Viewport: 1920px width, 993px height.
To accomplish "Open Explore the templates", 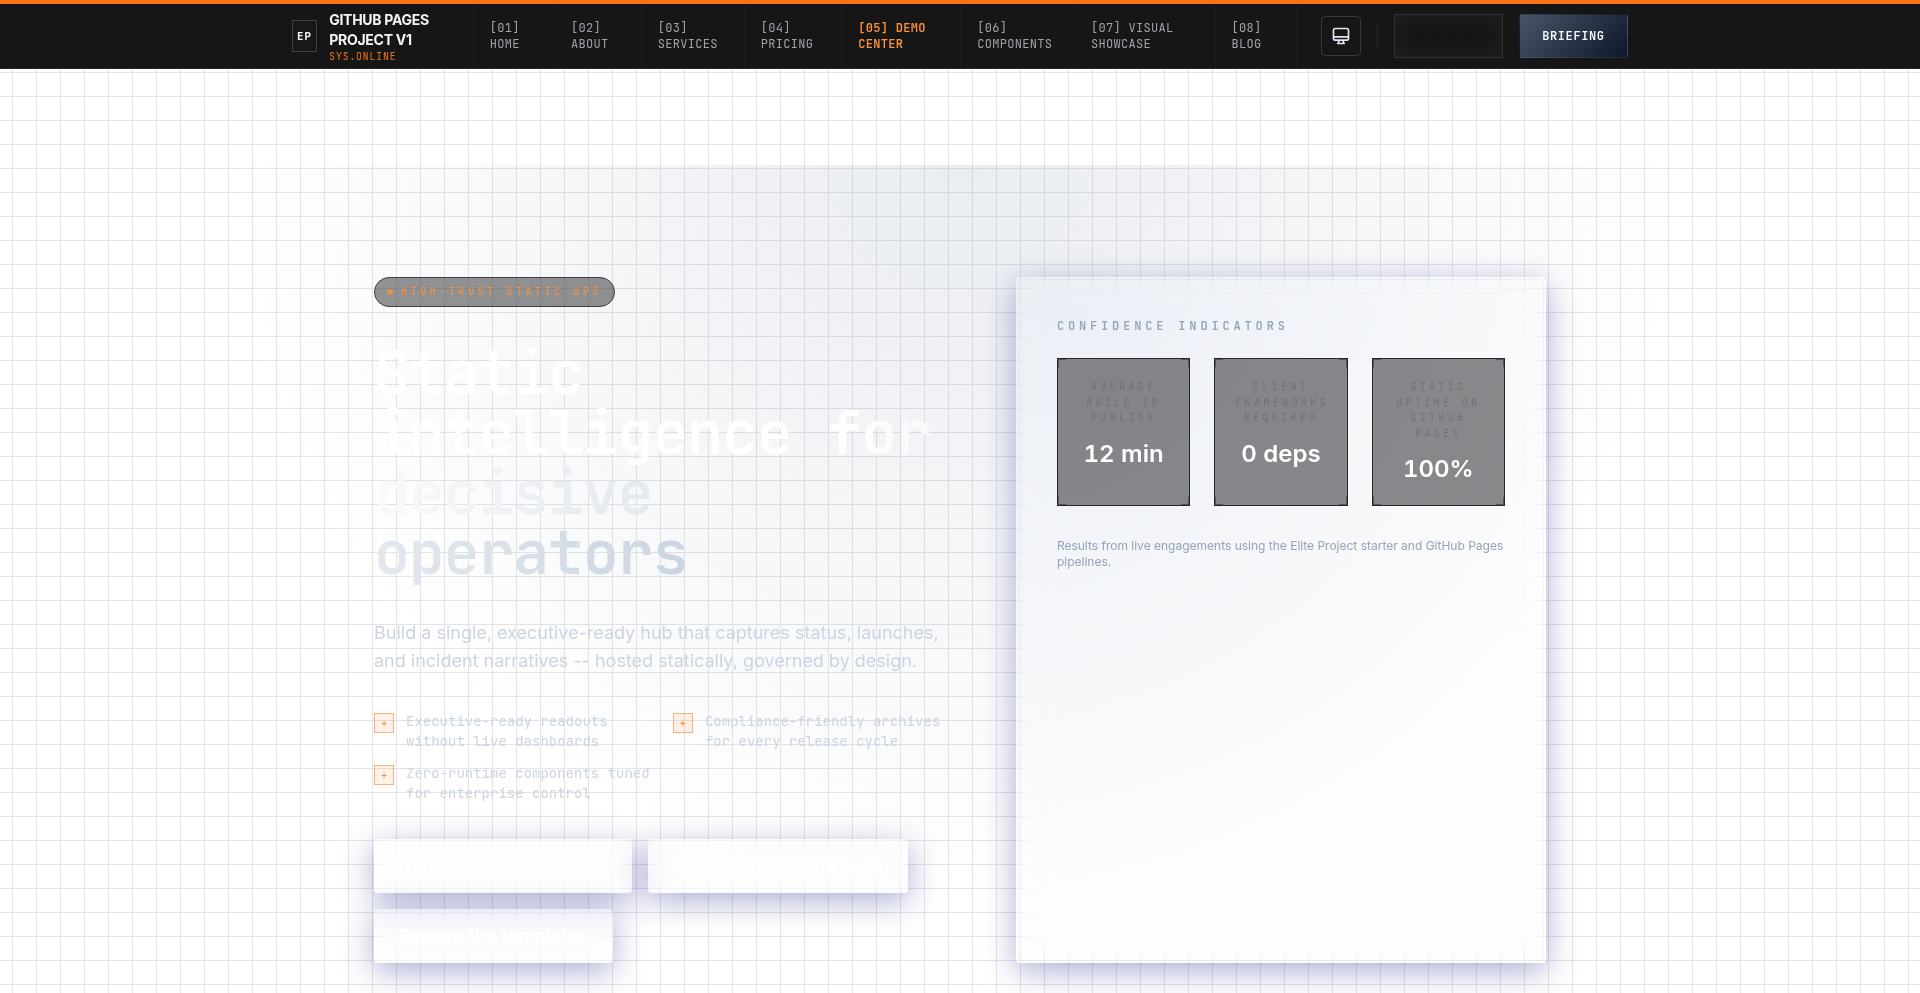I will point(493,935).
